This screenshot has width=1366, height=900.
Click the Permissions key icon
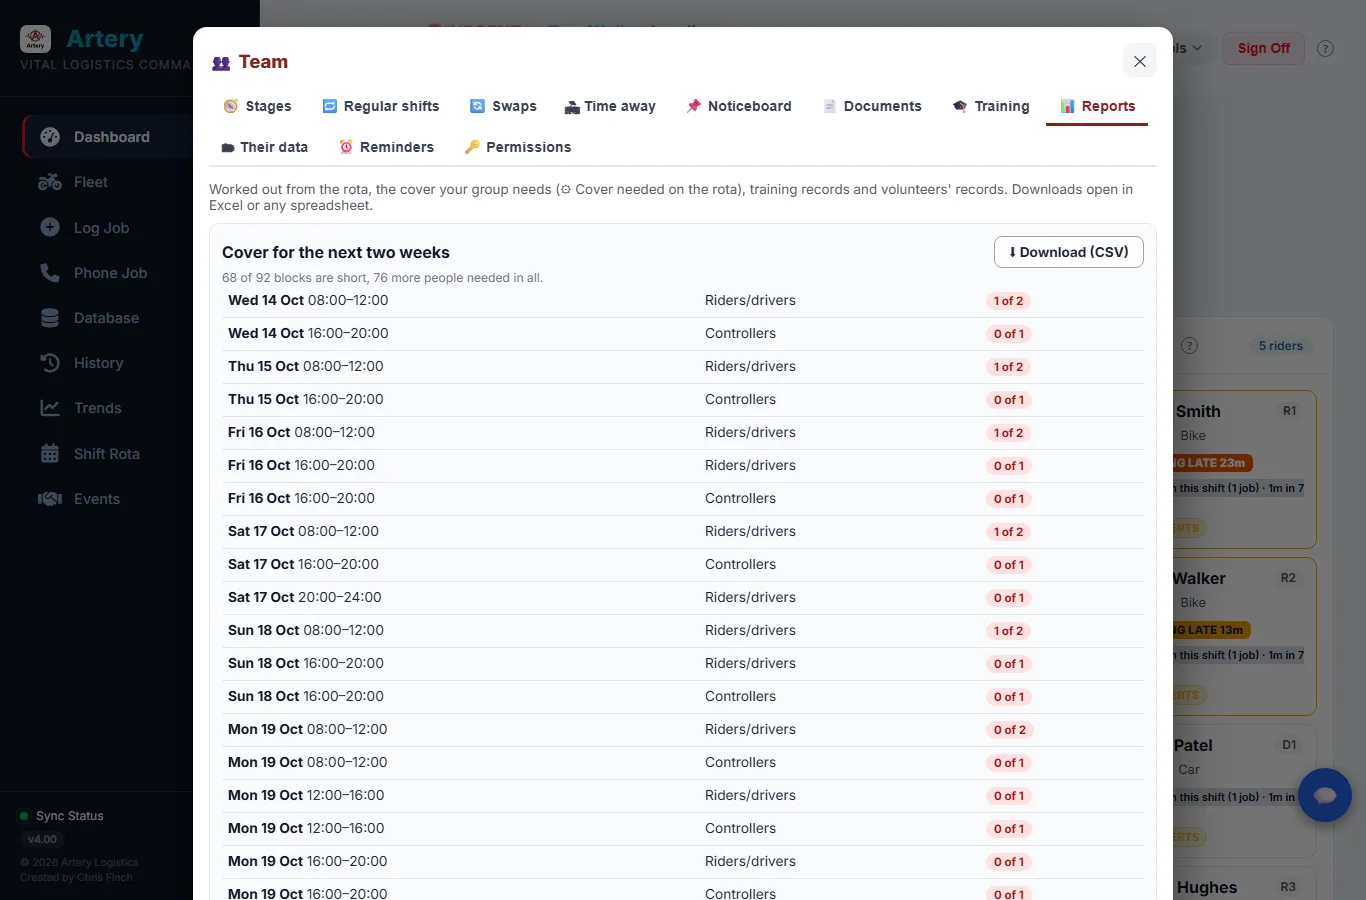coord(472,147)
